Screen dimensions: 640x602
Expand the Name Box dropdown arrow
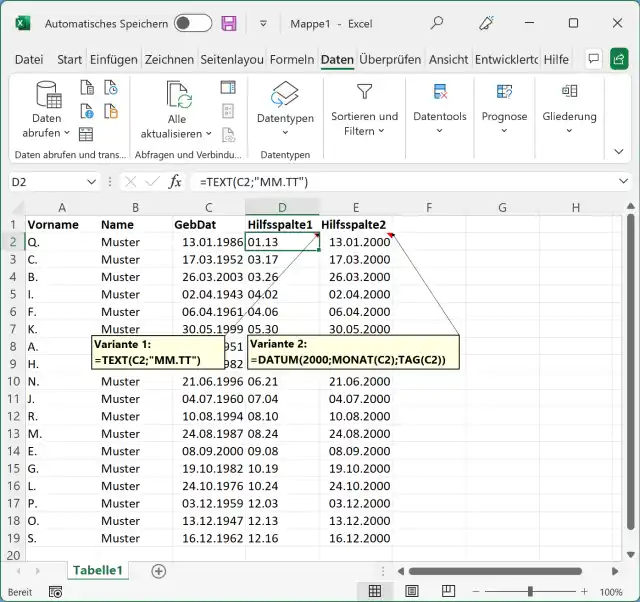point(92,181)
